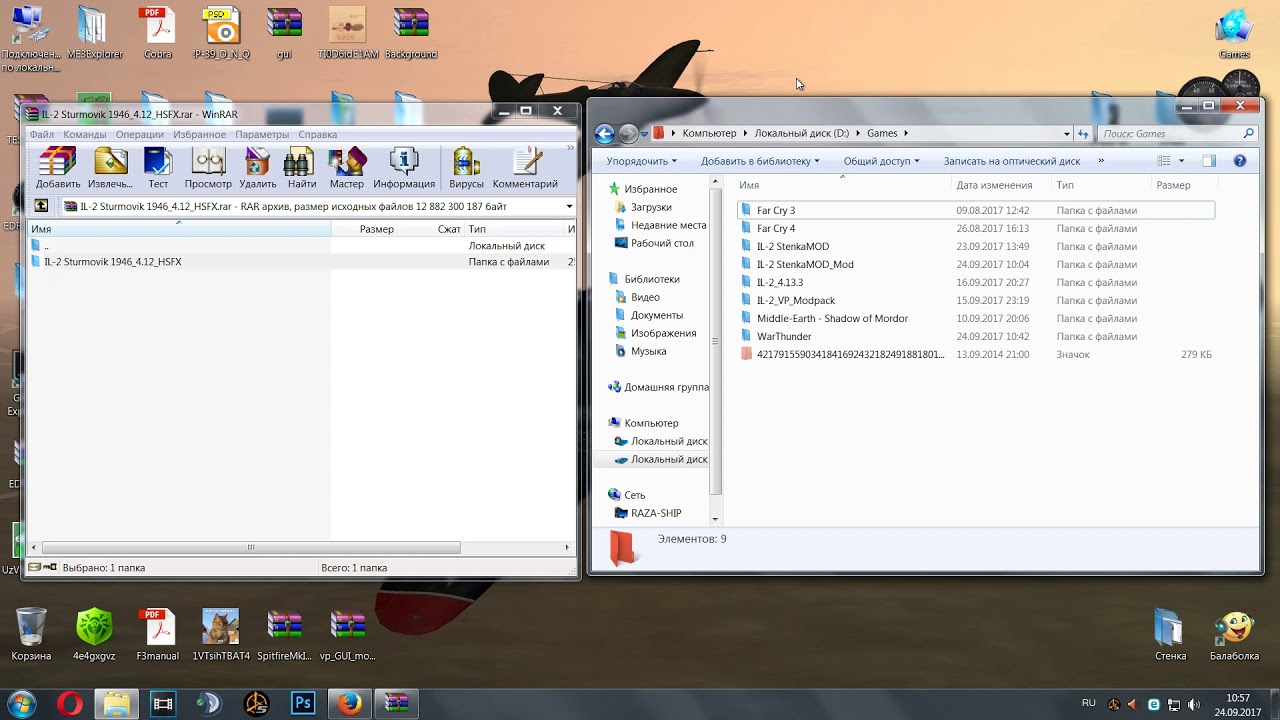Select Middle-Earth - Shadow of Mordor folder

coord(832,319)
